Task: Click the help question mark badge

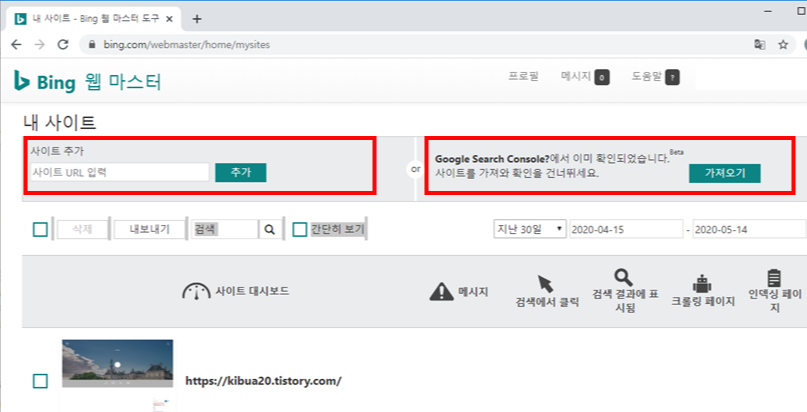Action: point(672,77)
